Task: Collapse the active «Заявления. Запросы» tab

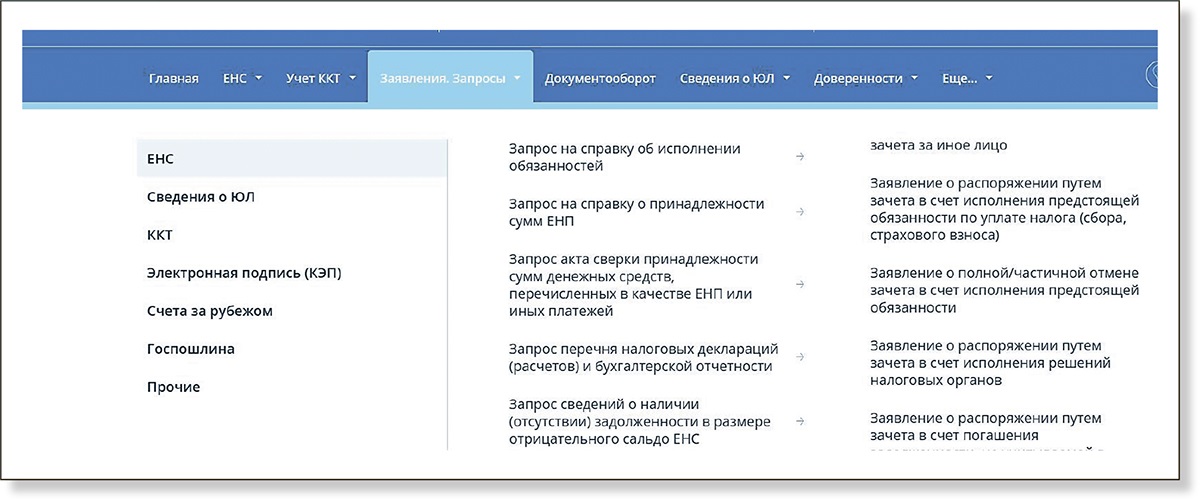Action: [x=450, y=78]
